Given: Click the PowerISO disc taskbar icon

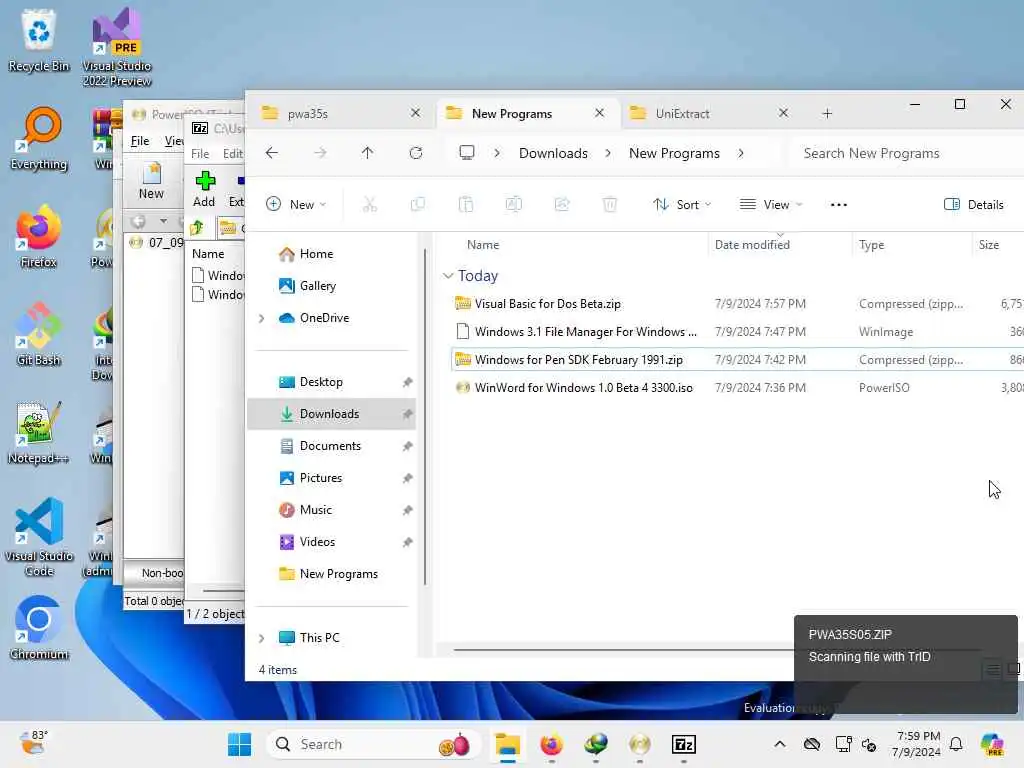Looking at the screenshot, I should click(640, 744).
